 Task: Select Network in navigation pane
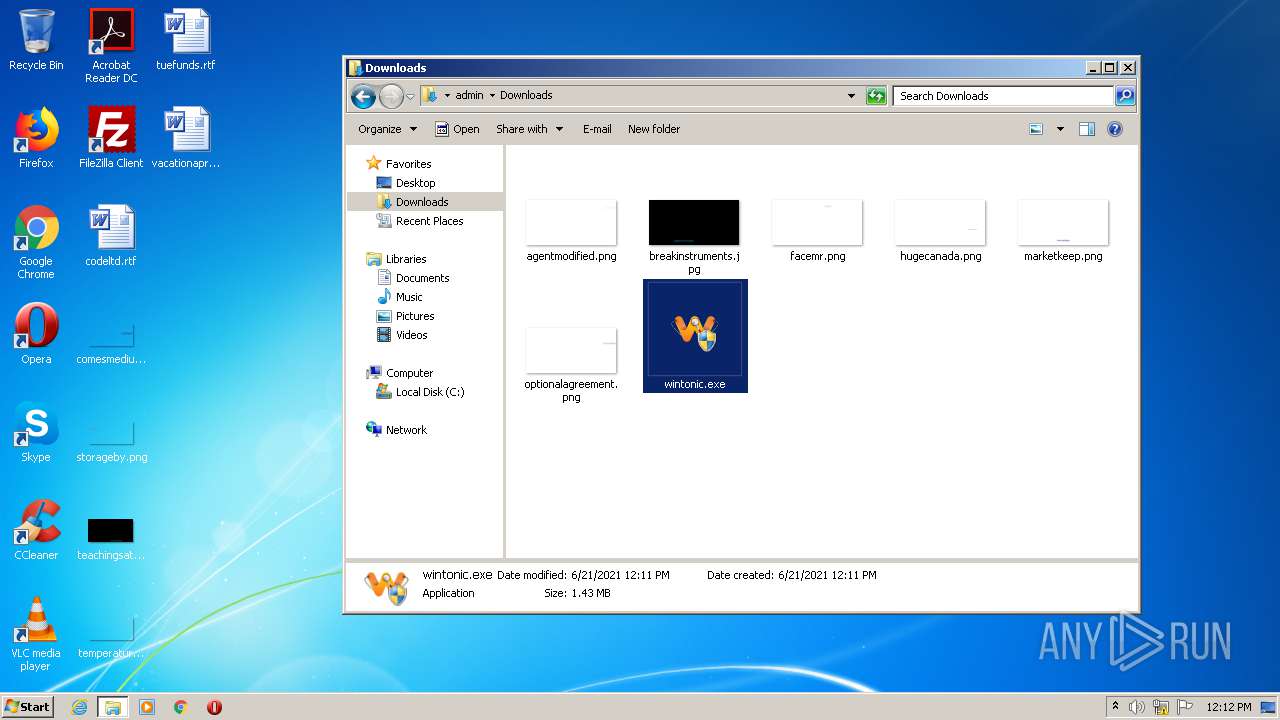pos(397,430)
